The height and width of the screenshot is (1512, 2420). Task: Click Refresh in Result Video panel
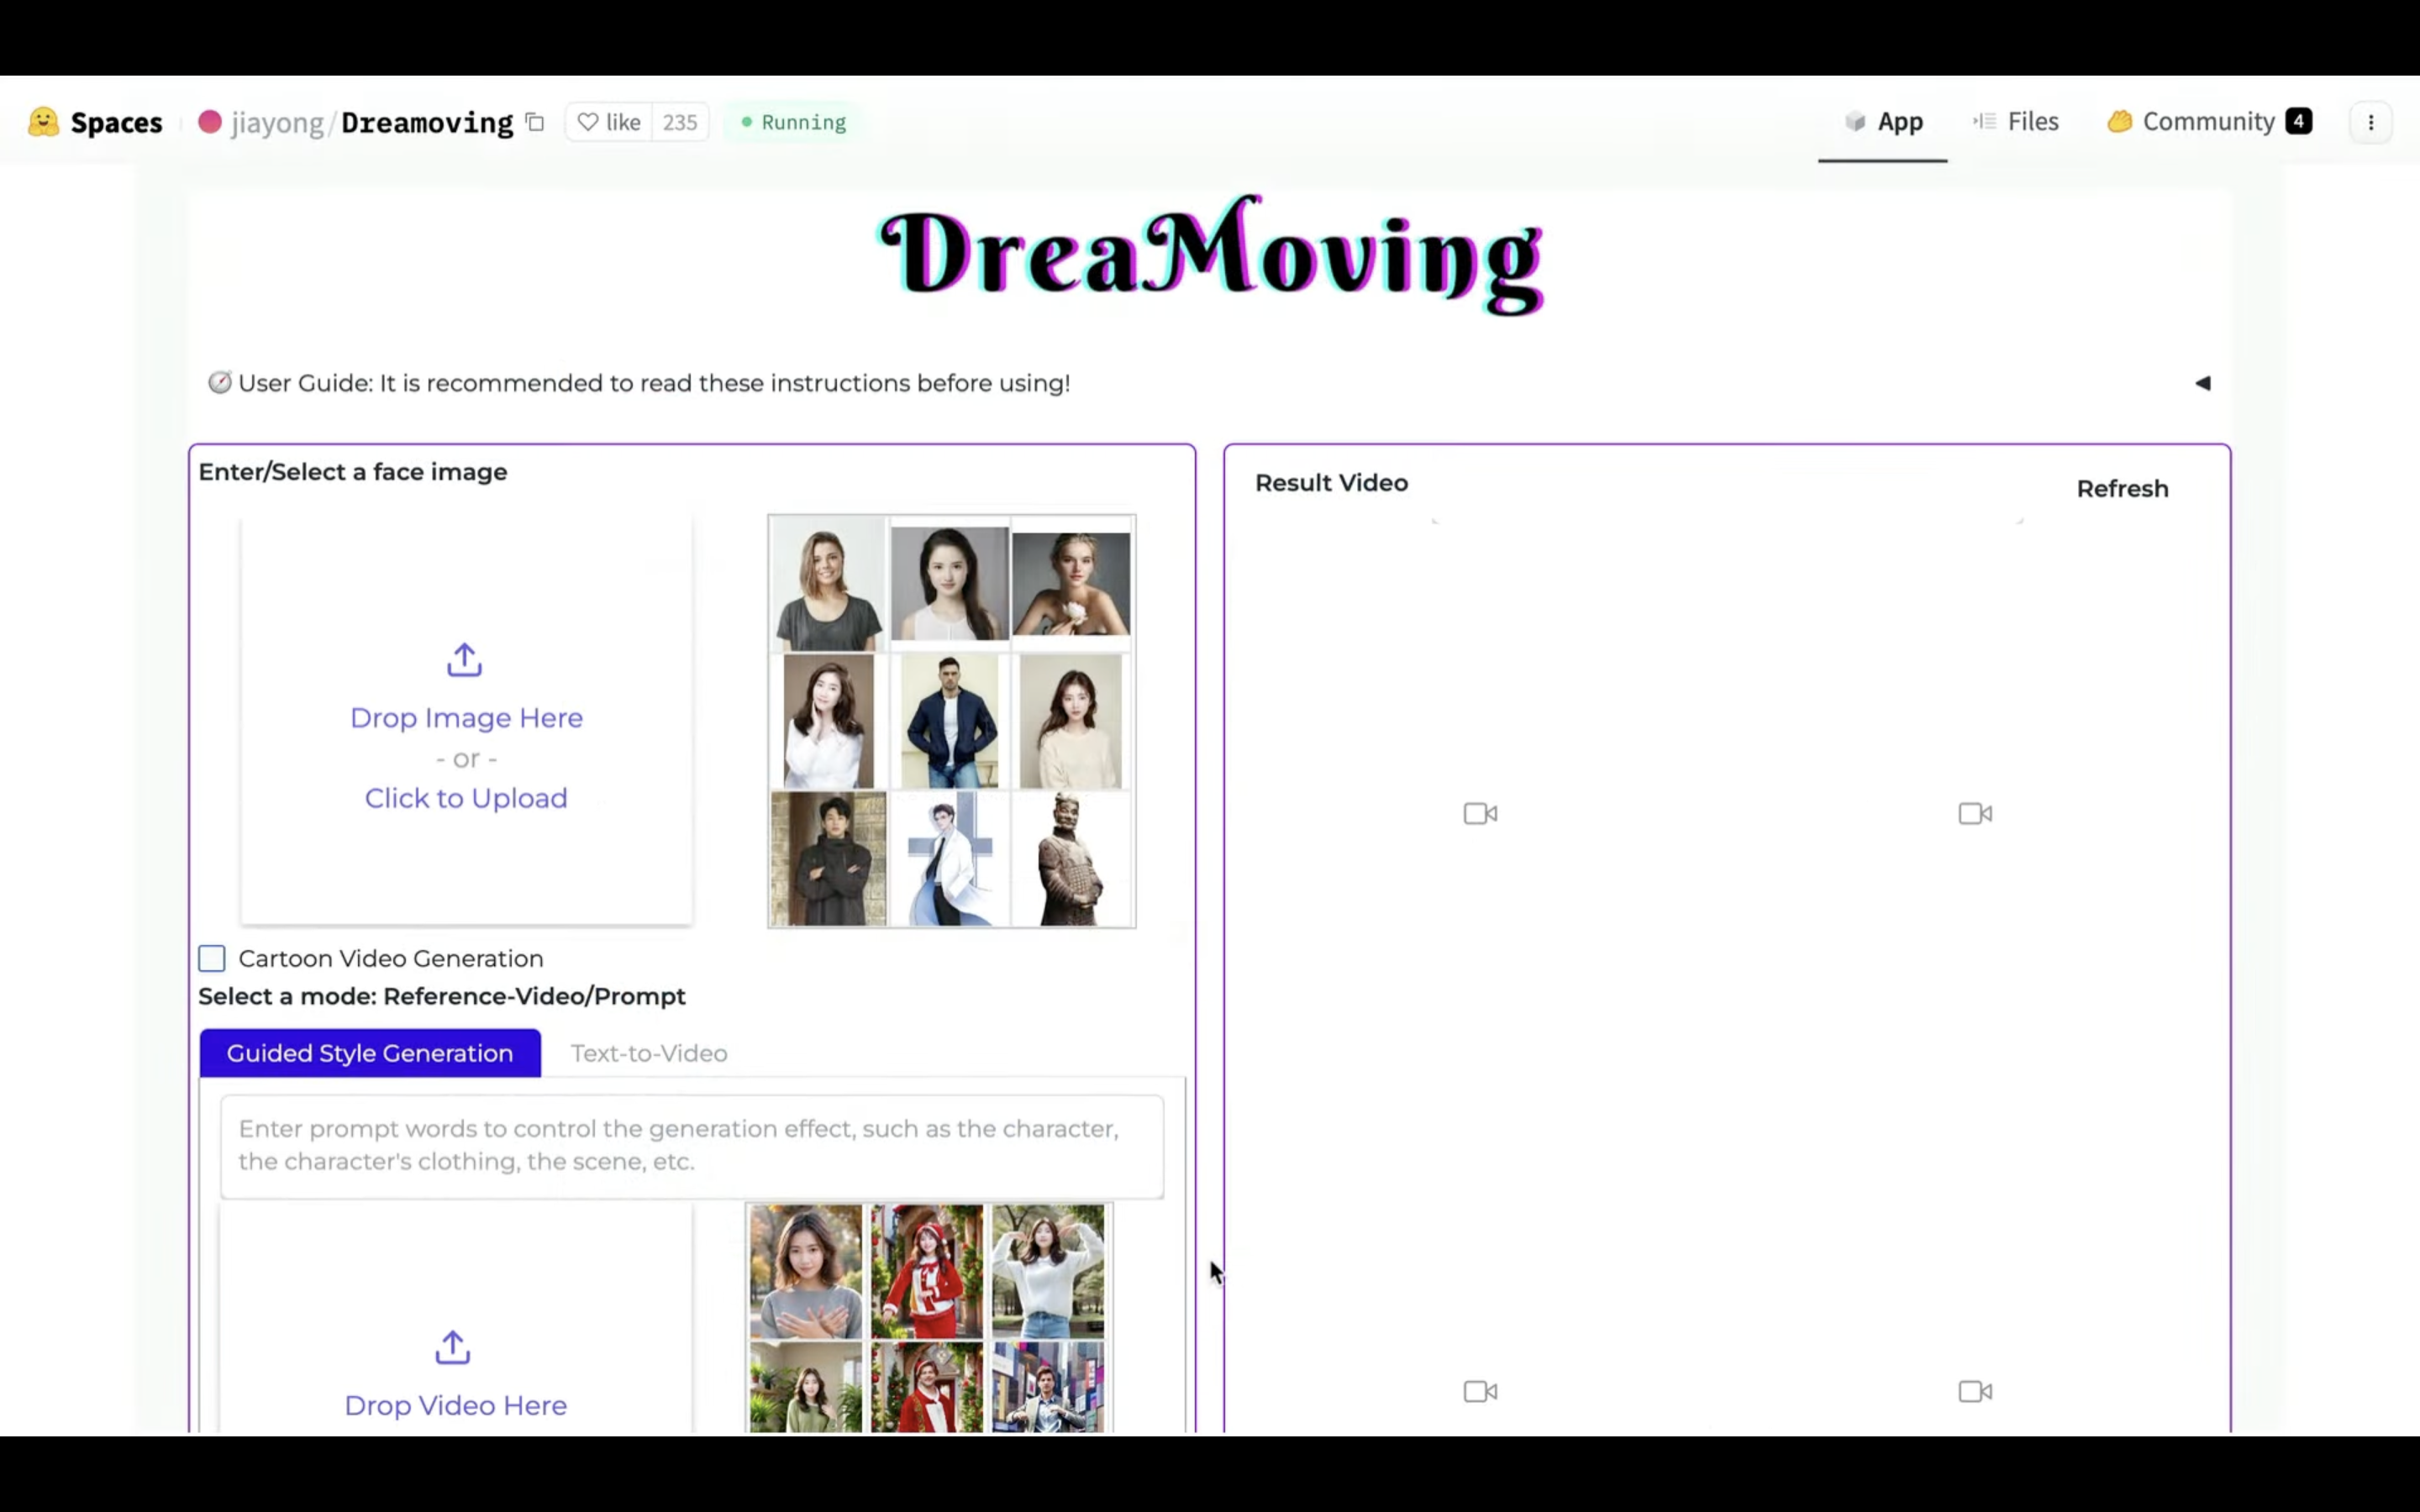2122,489
